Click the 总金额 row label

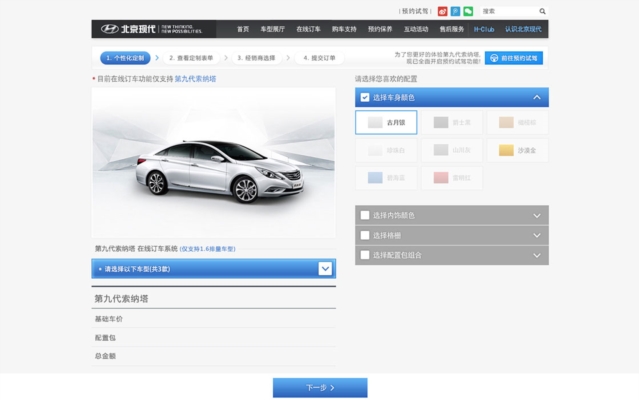click(x=105, y=356)
